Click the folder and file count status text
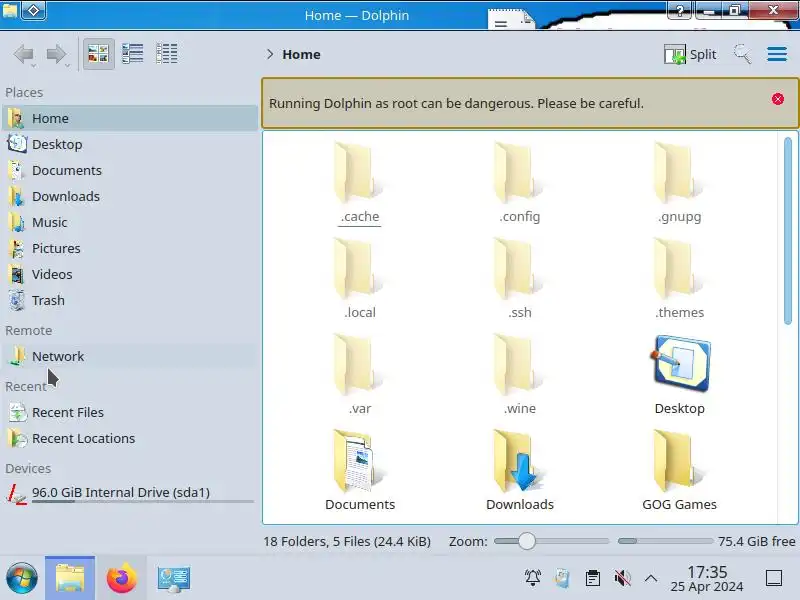The width and height of the screenshot is (800, 600). click(x=347, y=541)
